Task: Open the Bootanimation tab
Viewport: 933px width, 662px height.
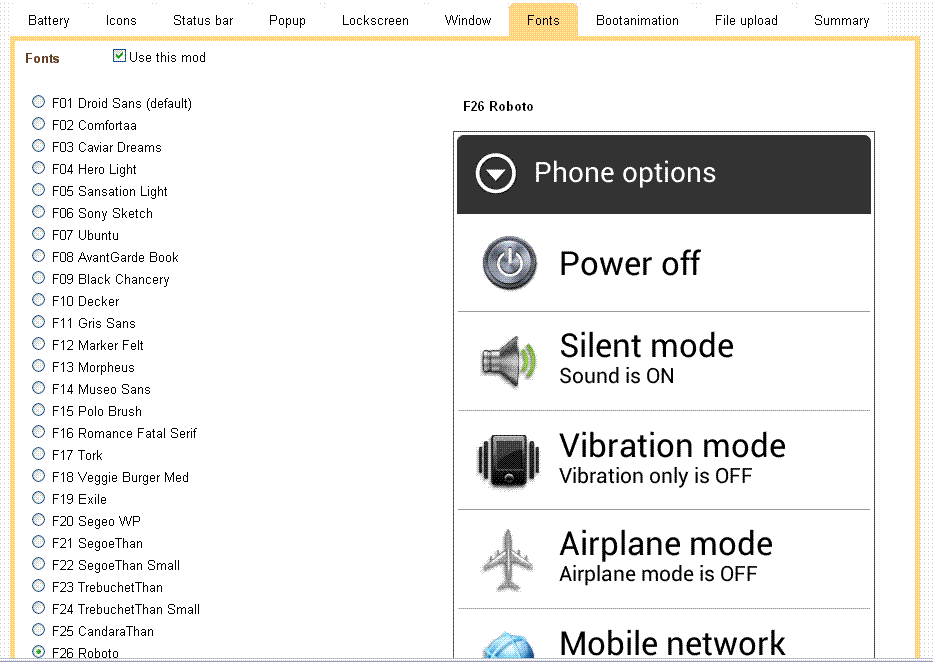Action: (637, 21)
